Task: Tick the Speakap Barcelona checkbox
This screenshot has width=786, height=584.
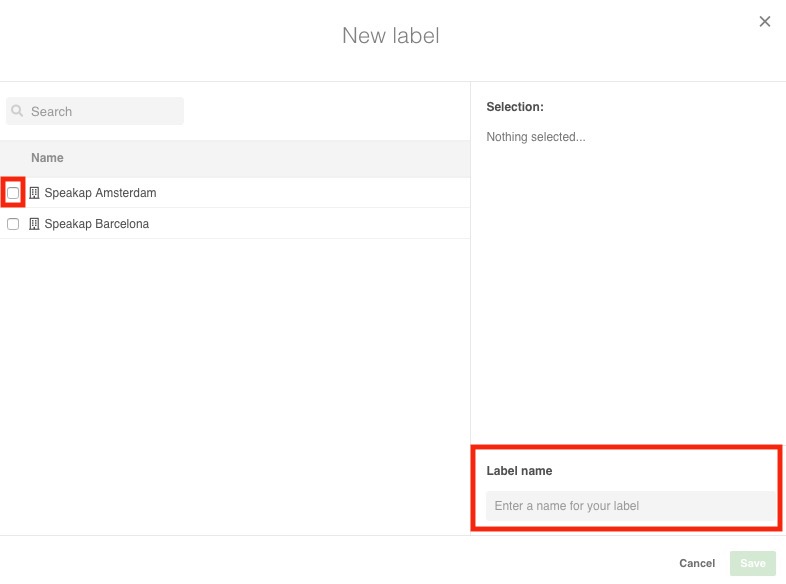Action: pyautogui.click(x=13, y=224)
